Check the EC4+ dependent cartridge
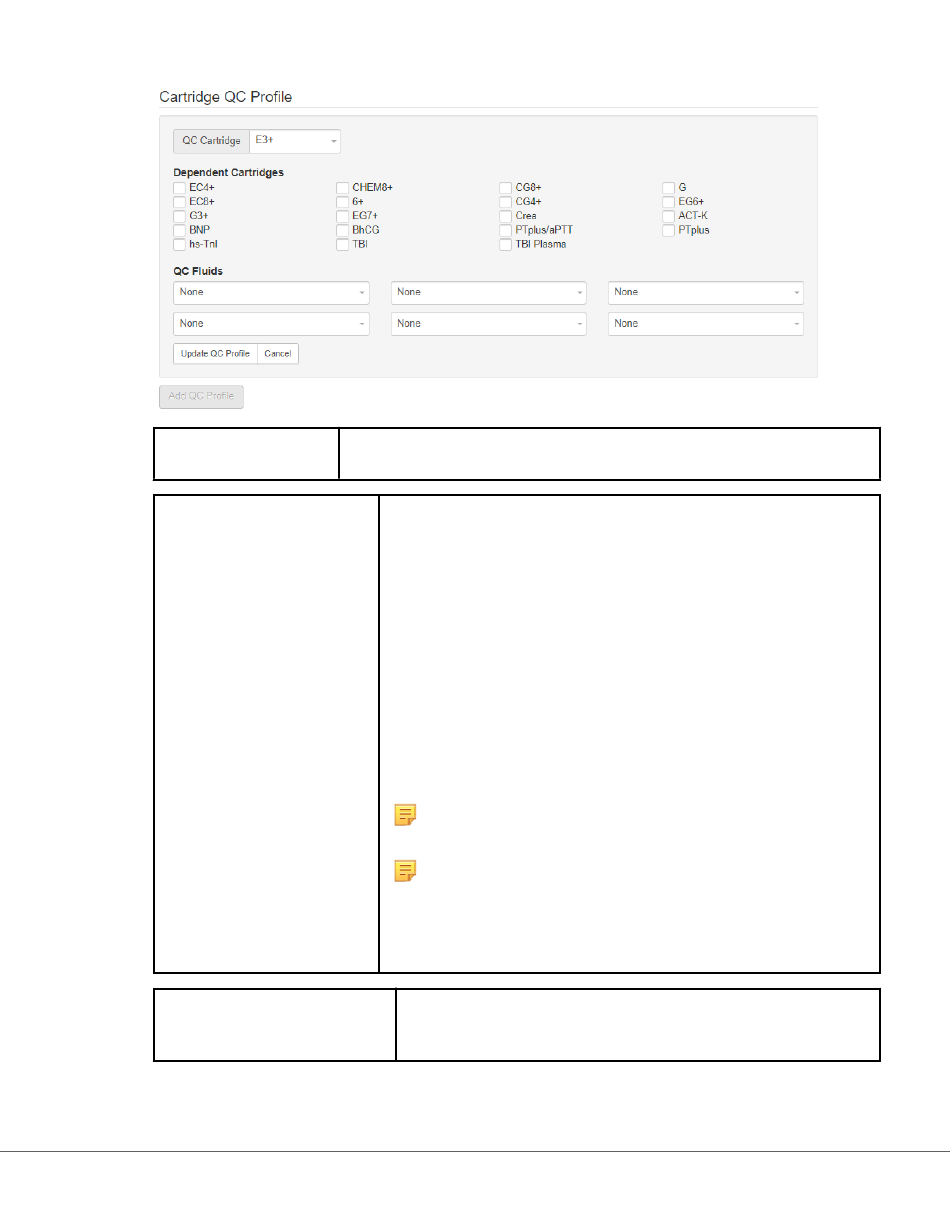 pyautogui.click(x=180, y=187)
